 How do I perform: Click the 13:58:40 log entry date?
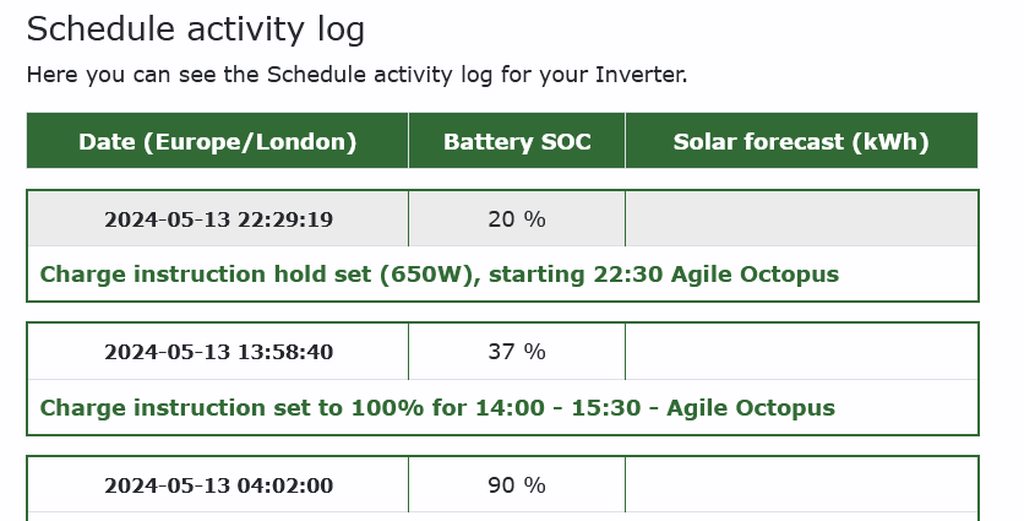pyautogui.click(x=218, y=352)
